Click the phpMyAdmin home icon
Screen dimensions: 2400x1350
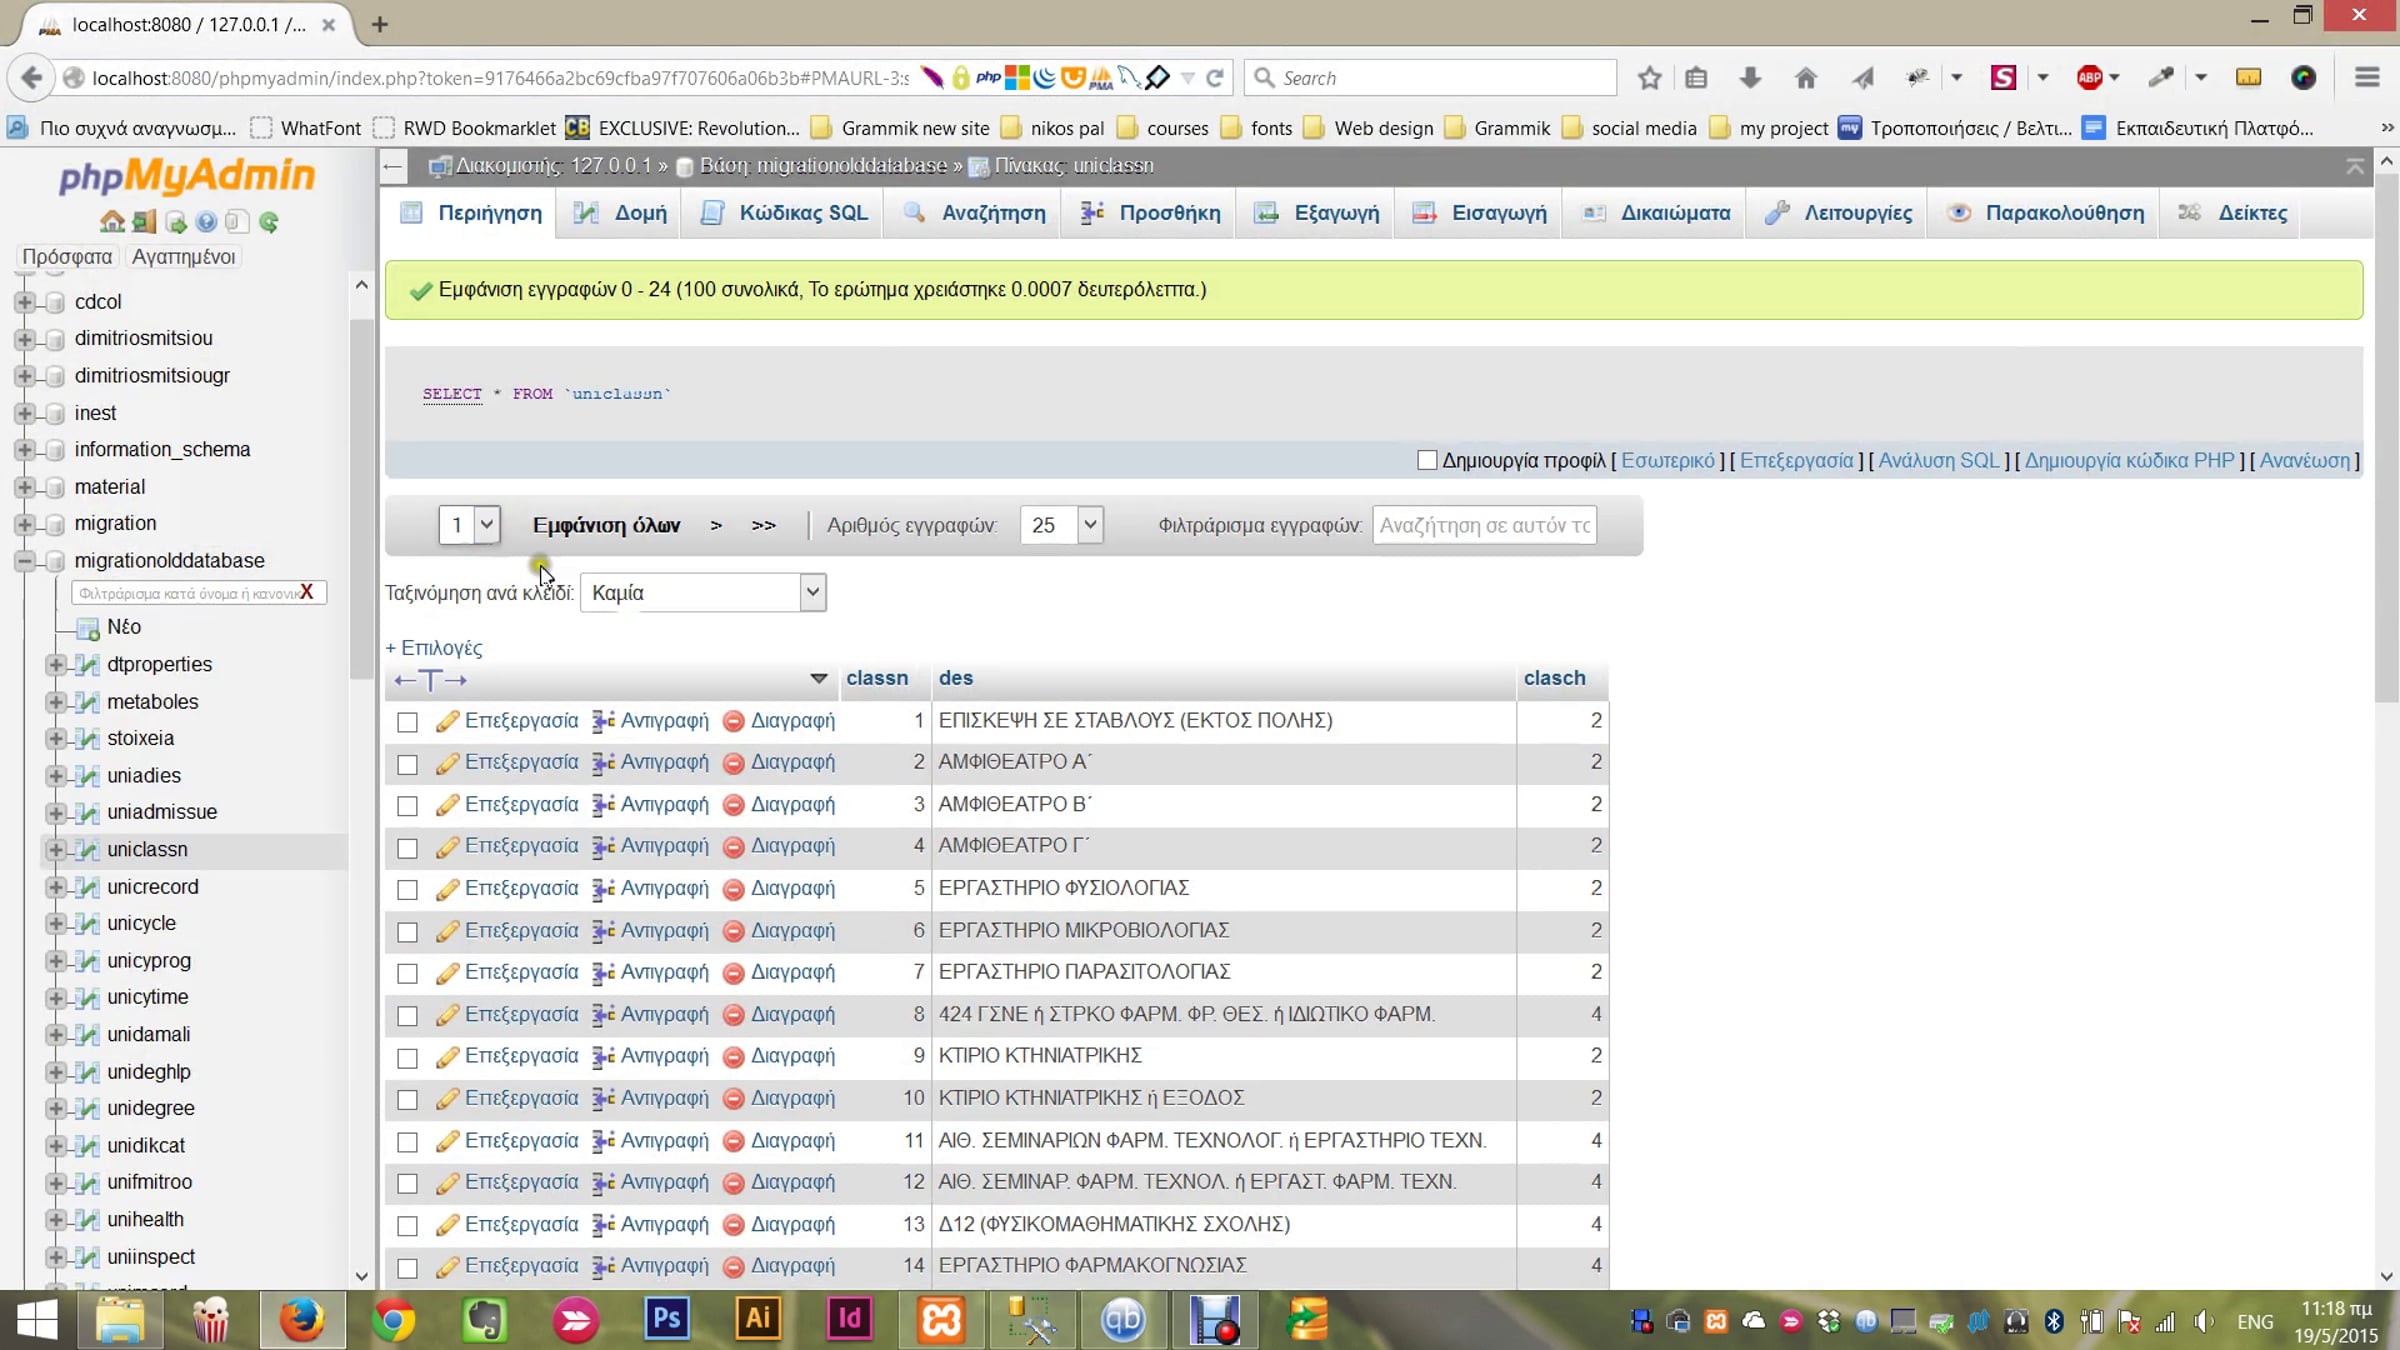click(112, 221)
